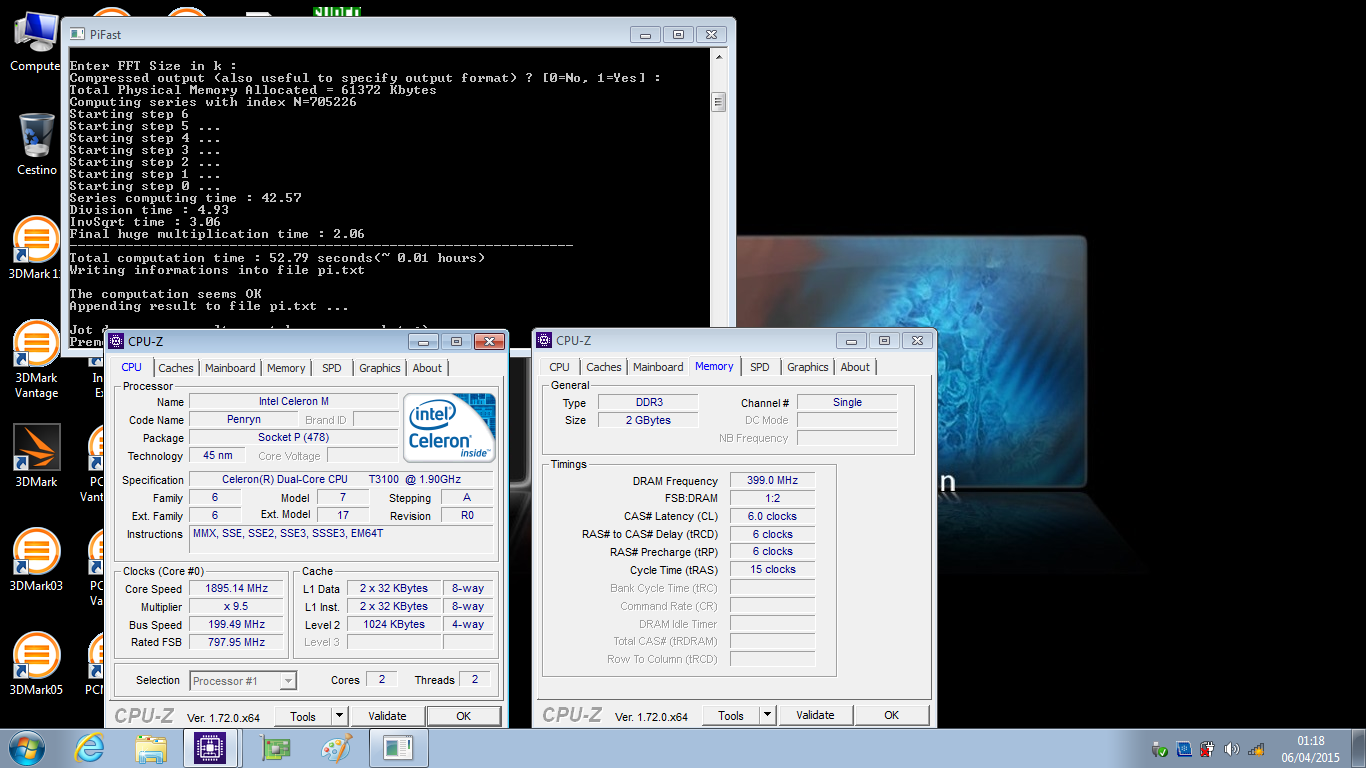Click the safely remove hardware tray icon
The height and width of the screenshot is (768, 1366).
[1160, 748]
